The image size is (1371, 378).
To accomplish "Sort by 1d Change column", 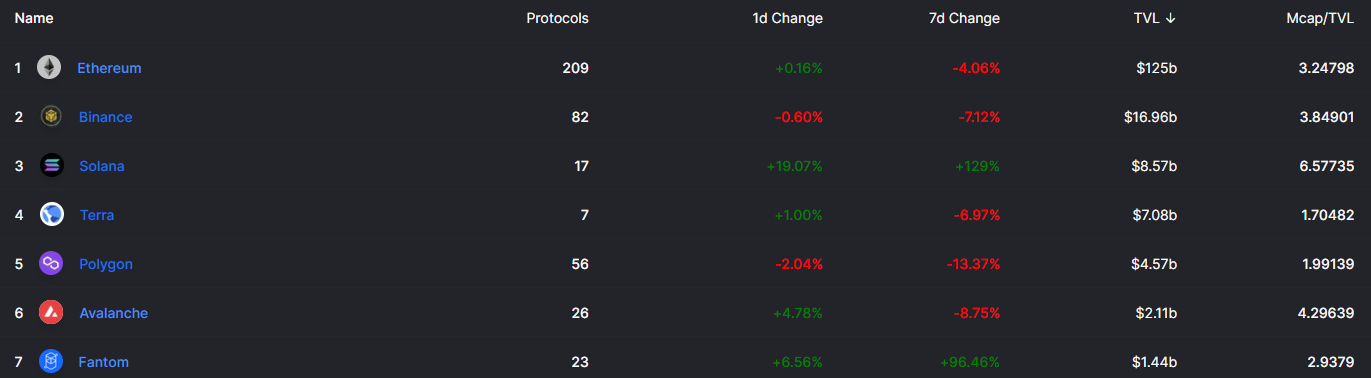I will coord(788,18).
